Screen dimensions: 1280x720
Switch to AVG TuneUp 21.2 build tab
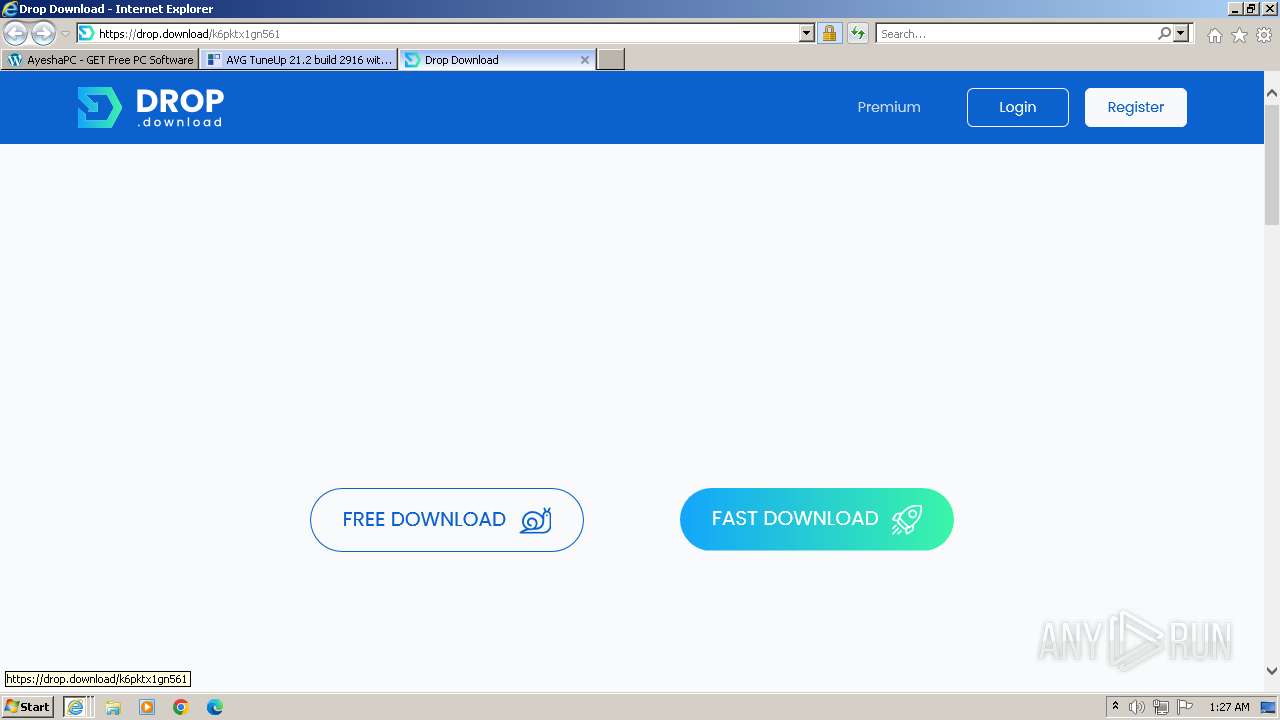299,59
